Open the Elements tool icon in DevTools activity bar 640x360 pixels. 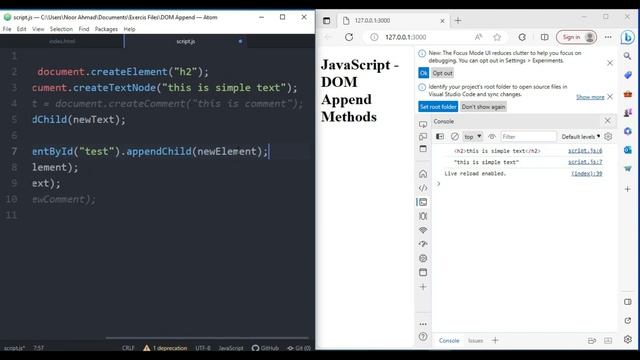click(x=423, y=188)
